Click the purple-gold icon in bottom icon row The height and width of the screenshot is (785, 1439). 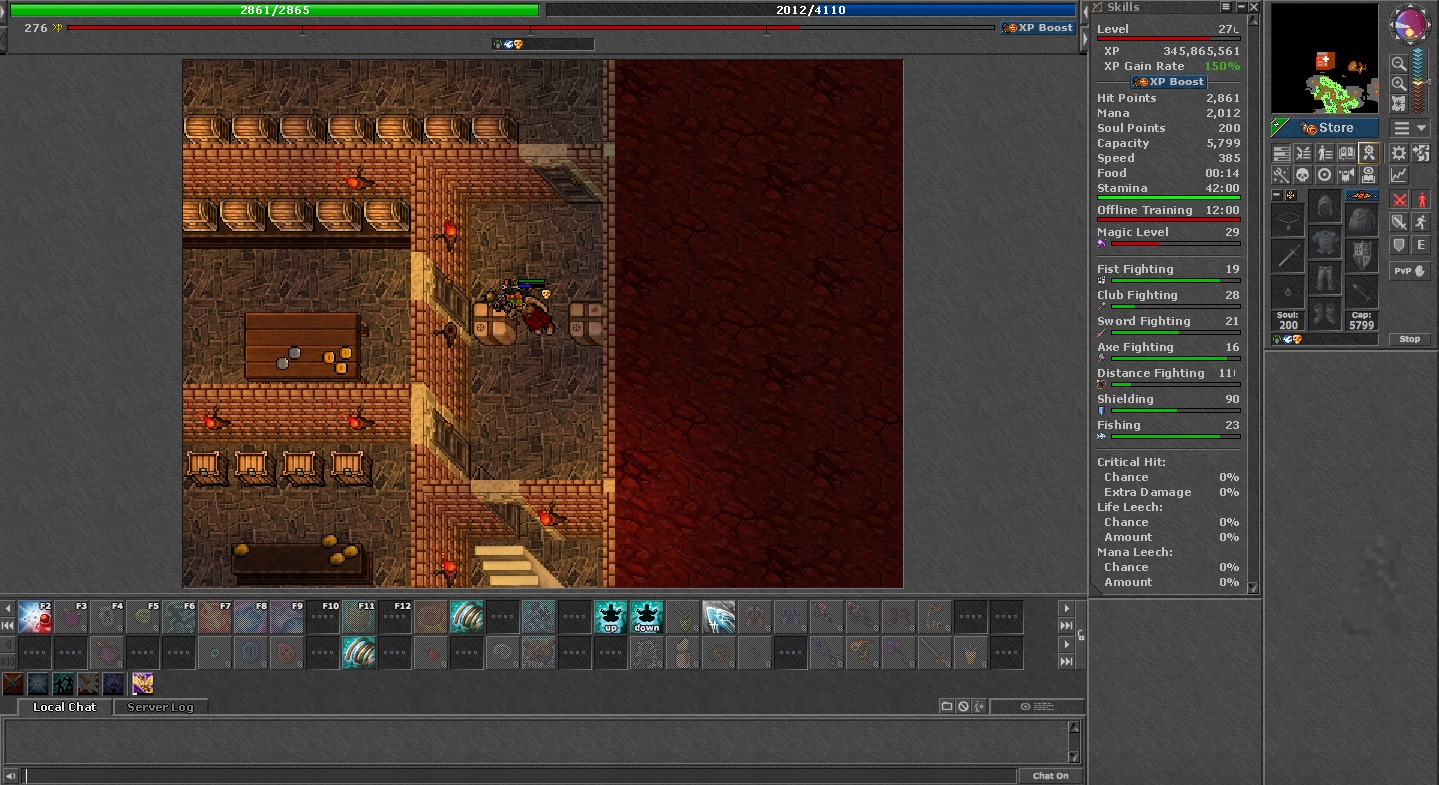pyautogui.click(x=143, y=684)
